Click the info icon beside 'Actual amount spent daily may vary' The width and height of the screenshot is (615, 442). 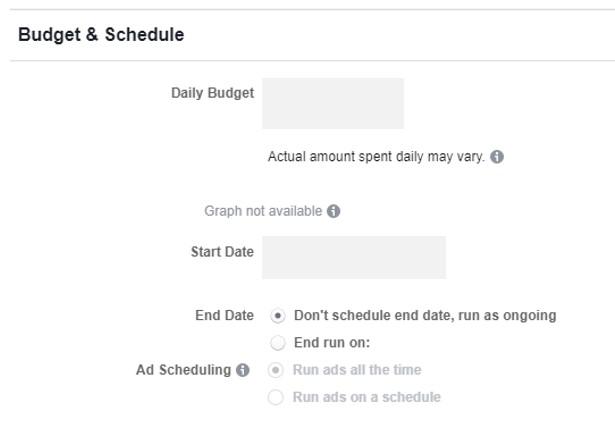[497, 157]
